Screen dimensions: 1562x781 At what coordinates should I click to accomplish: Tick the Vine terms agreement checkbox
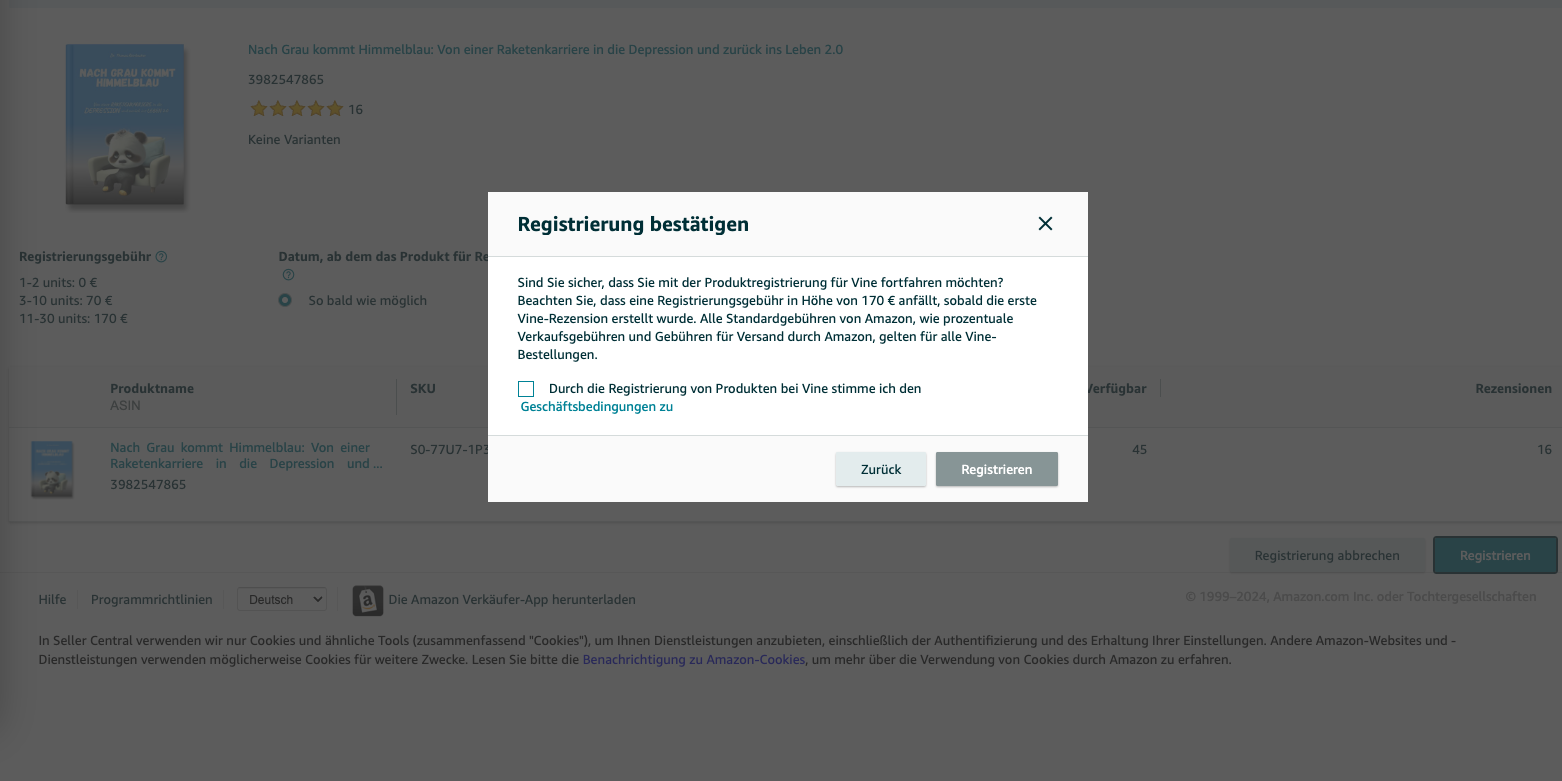click(x=526, y=389)
